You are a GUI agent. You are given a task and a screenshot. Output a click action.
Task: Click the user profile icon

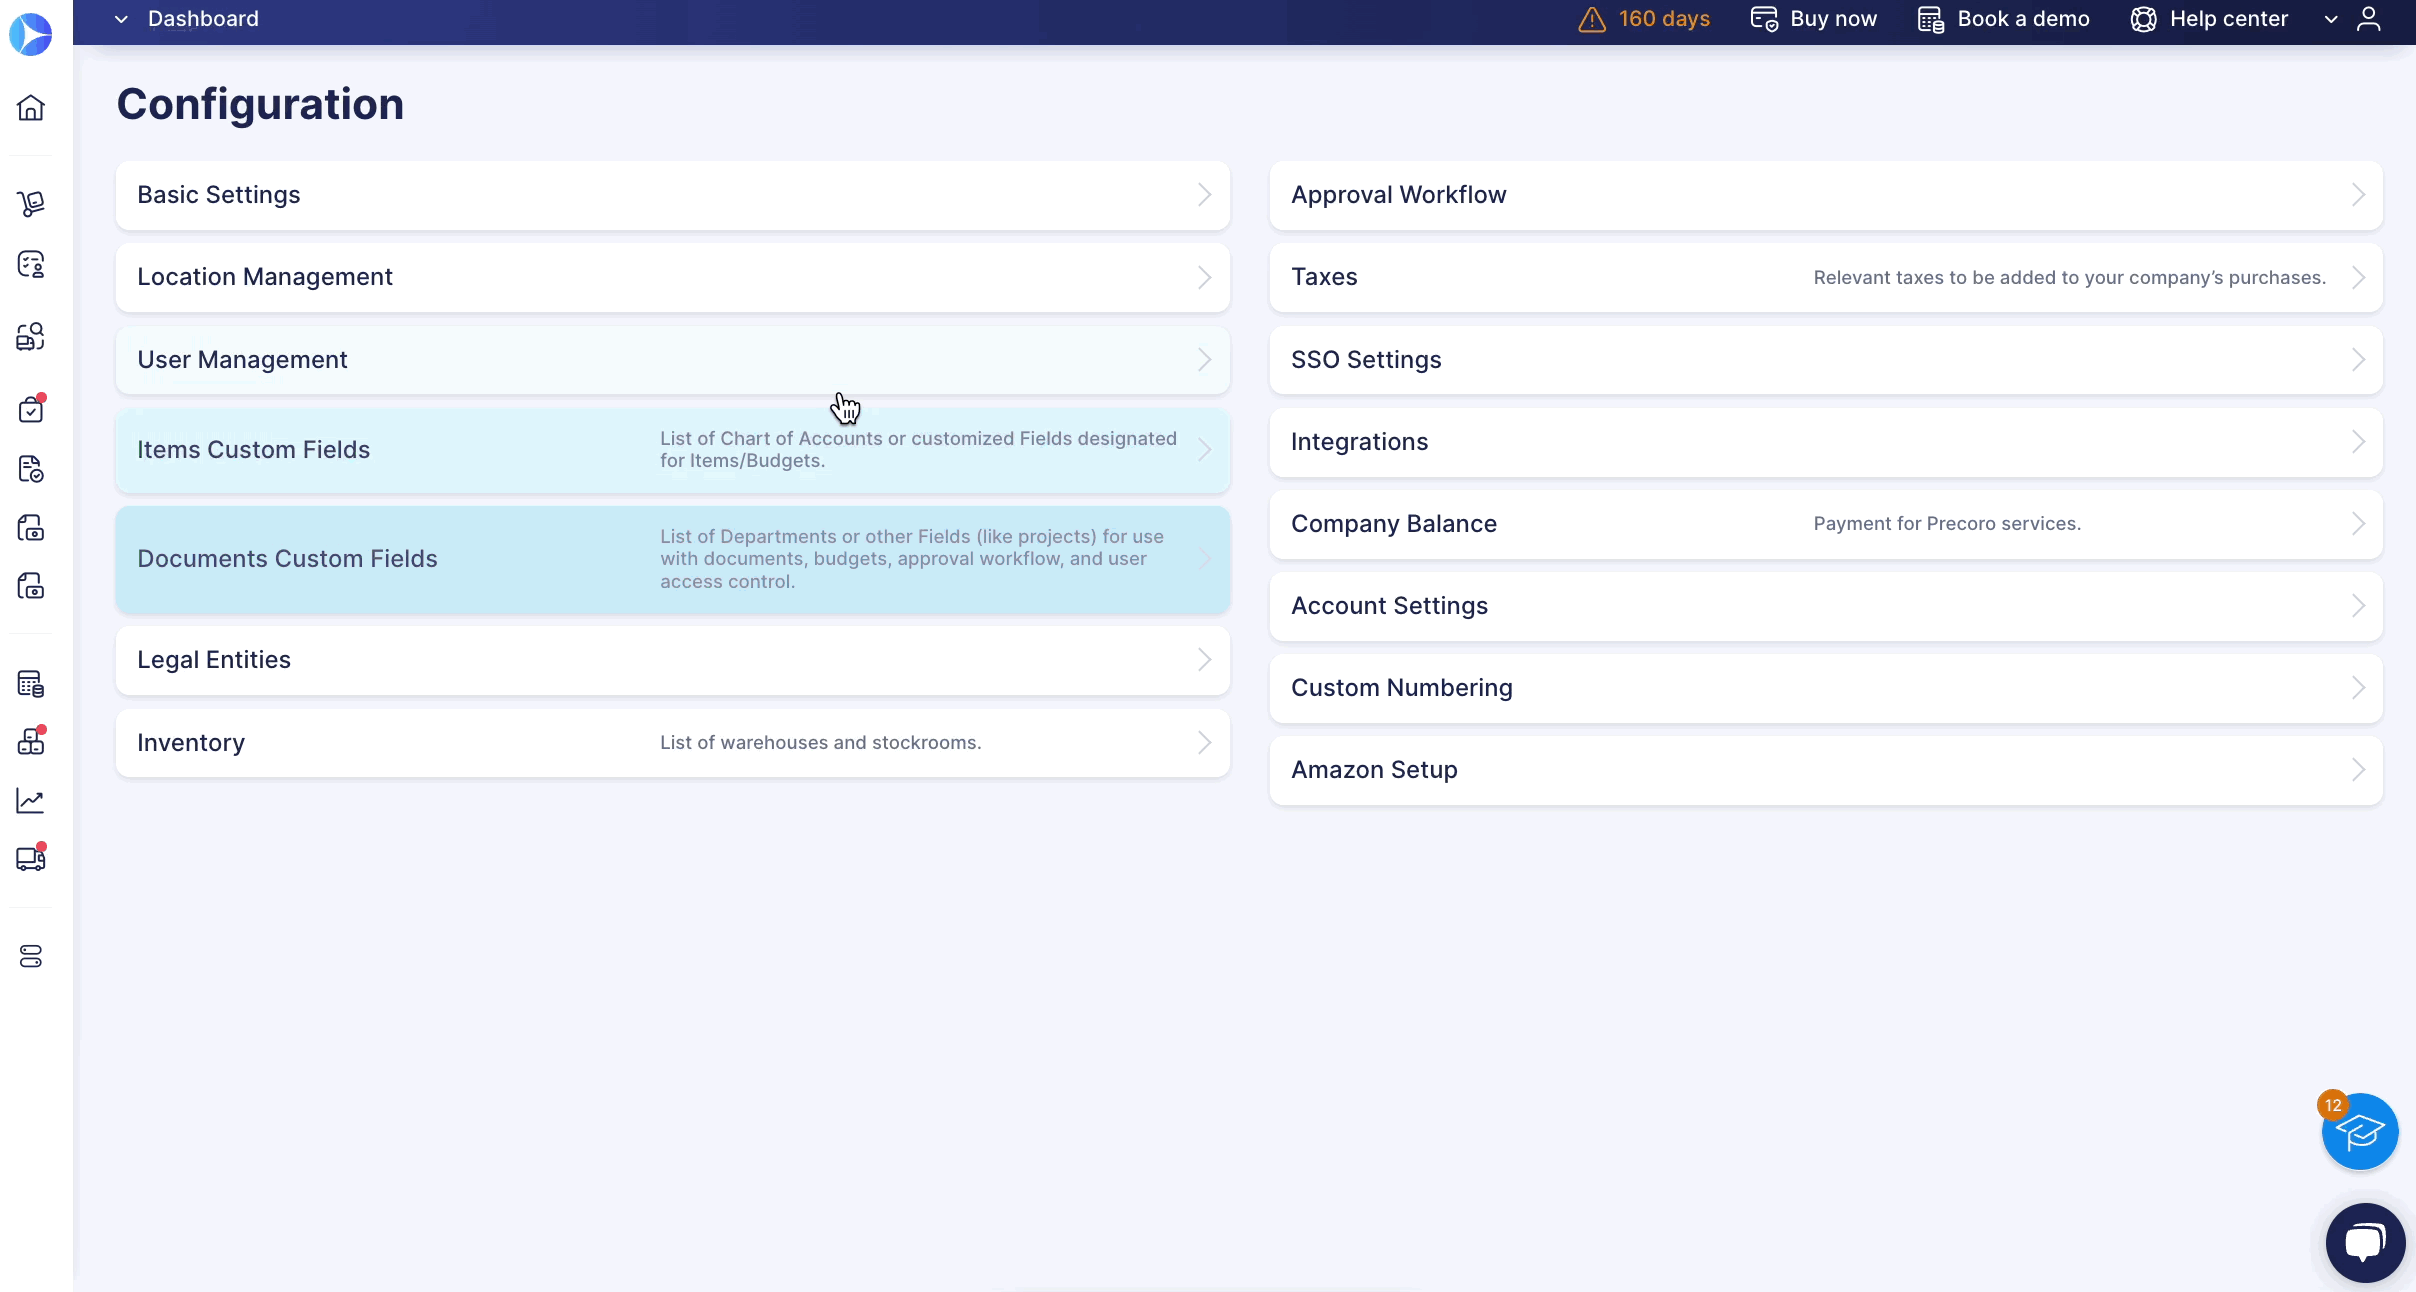(2369, 19)
